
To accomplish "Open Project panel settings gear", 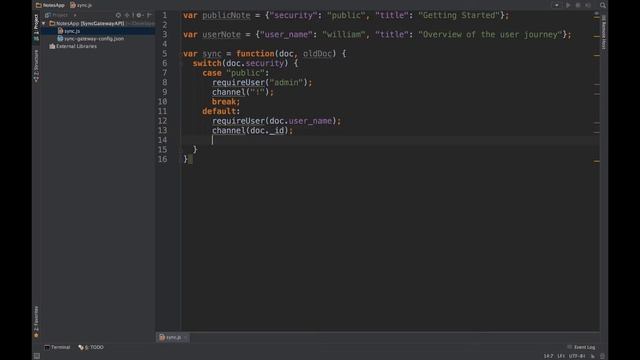I will pos(139,15).
